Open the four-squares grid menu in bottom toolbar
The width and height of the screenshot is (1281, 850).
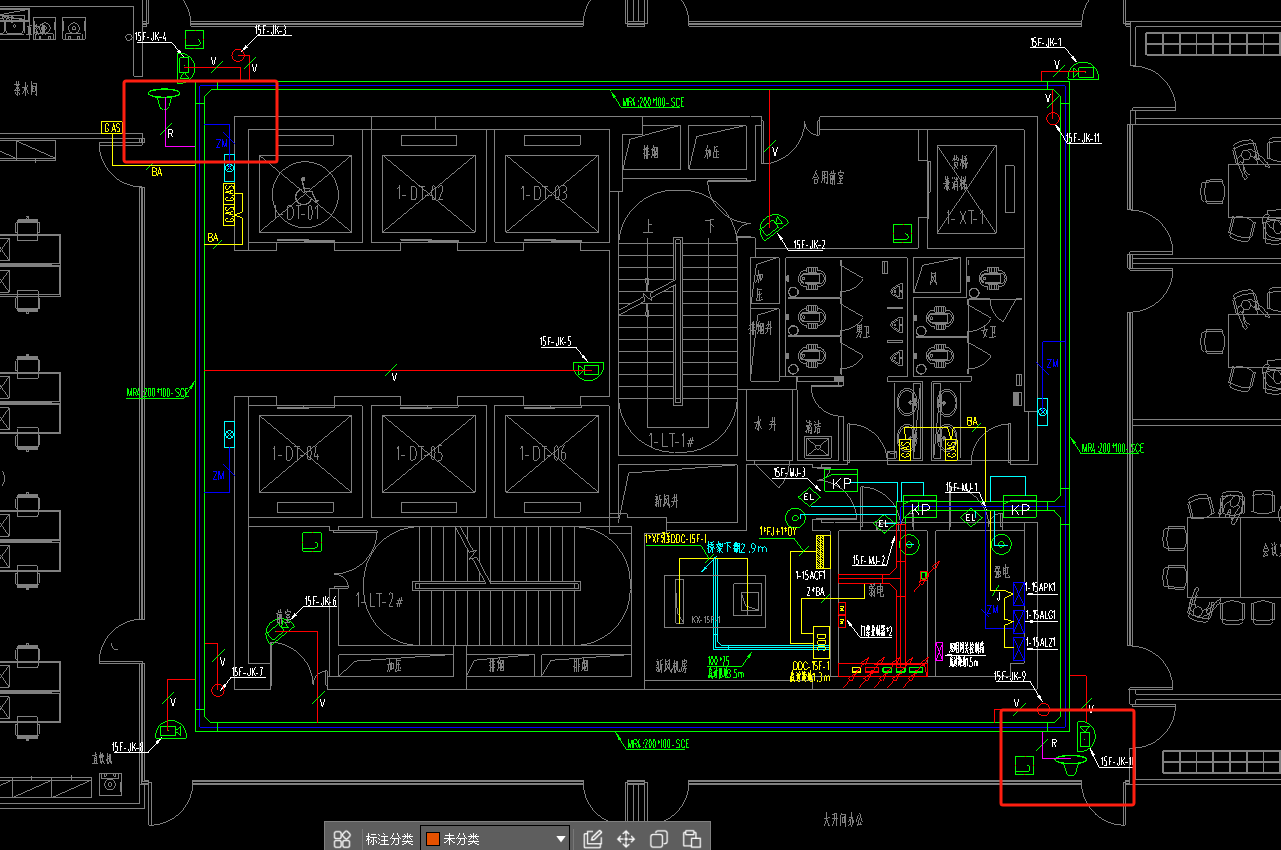pos(342,839)
